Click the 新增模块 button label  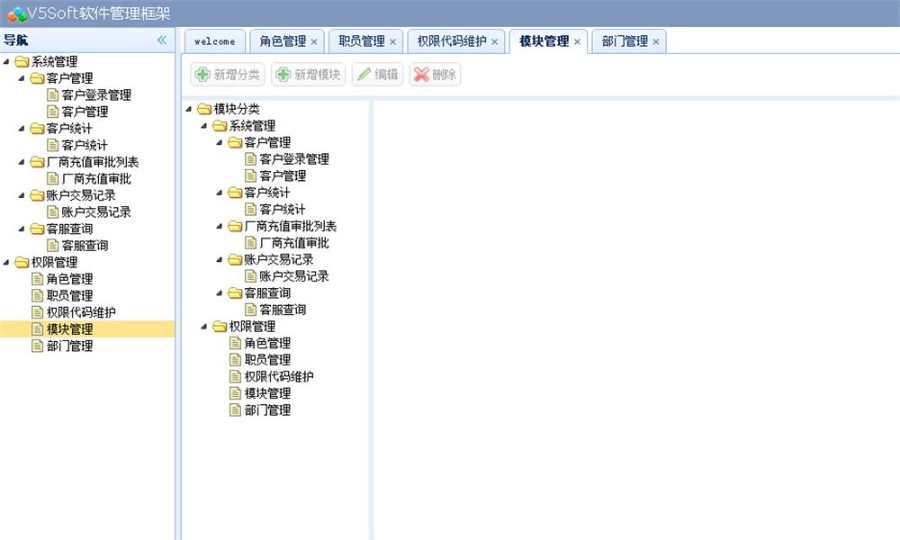tap(317, 75)
